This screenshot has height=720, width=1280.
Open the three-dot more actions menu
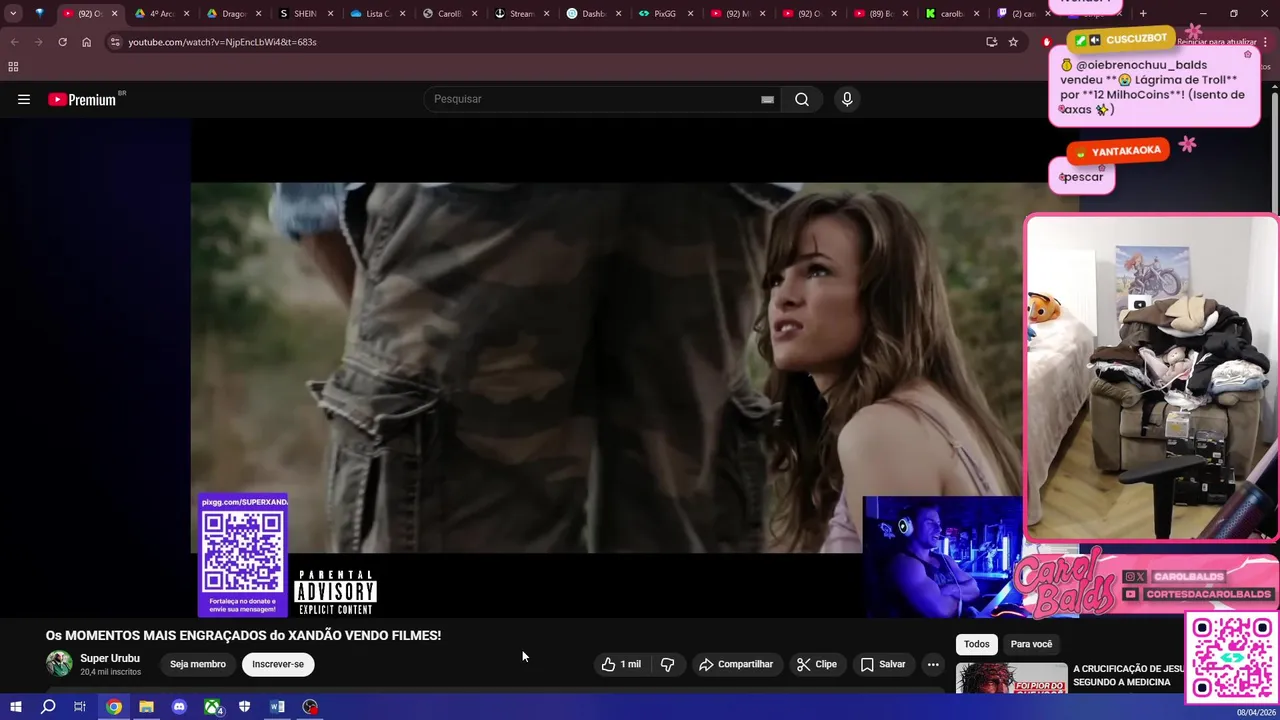click(x=933, y=664)
